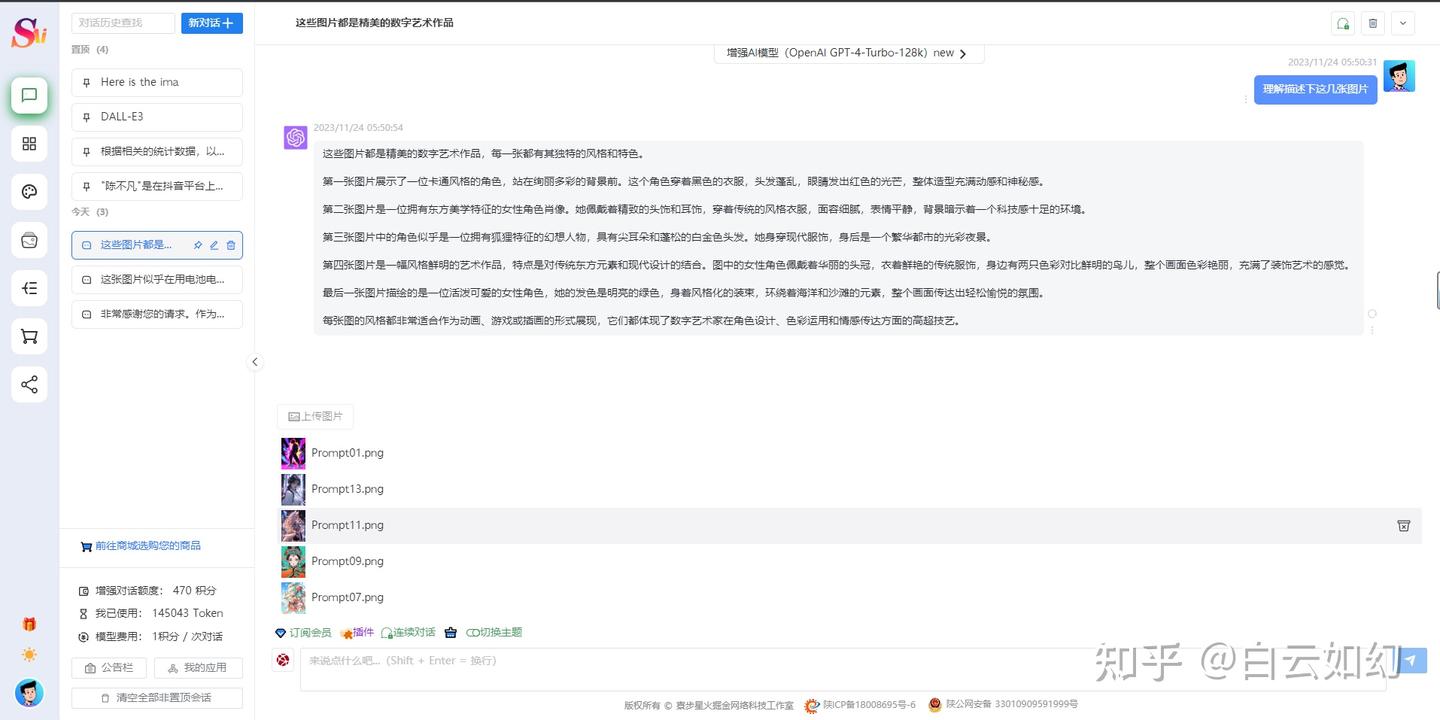
Task: Switch to the 这张图片似乎在用电池电 conversation
Action: pyautogui.click(x=156, y=279)
